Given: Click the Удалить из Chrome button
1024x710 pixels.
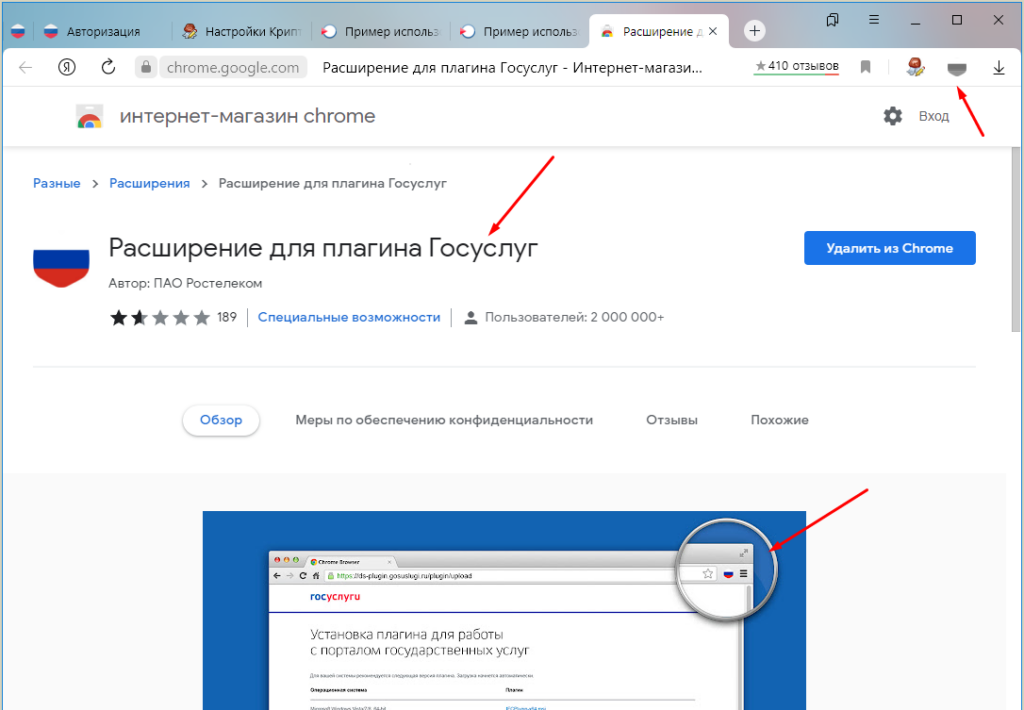Looking at the screenshot, I should 889,248.
